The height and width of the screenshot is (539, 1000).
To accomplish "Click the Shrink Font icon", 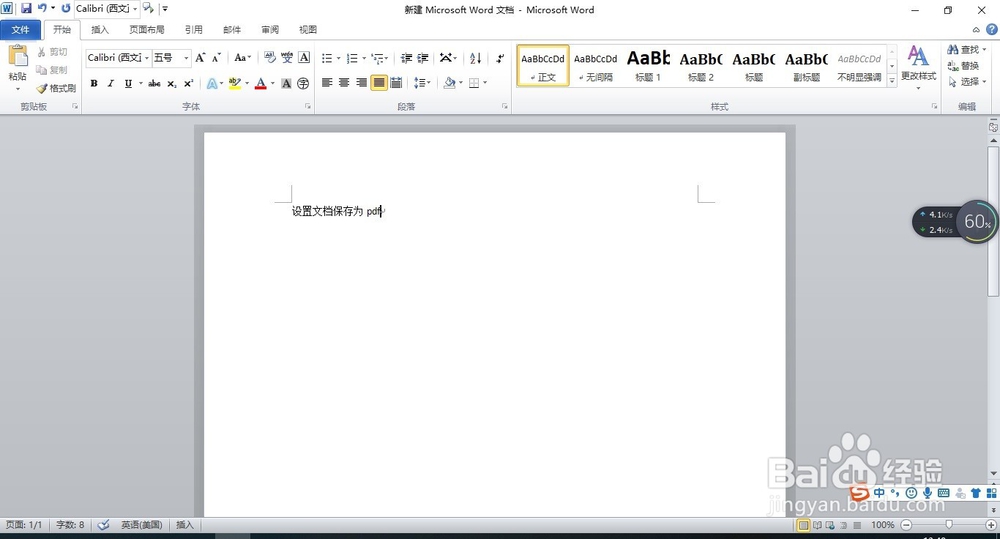I will click(x=216, y=58).
